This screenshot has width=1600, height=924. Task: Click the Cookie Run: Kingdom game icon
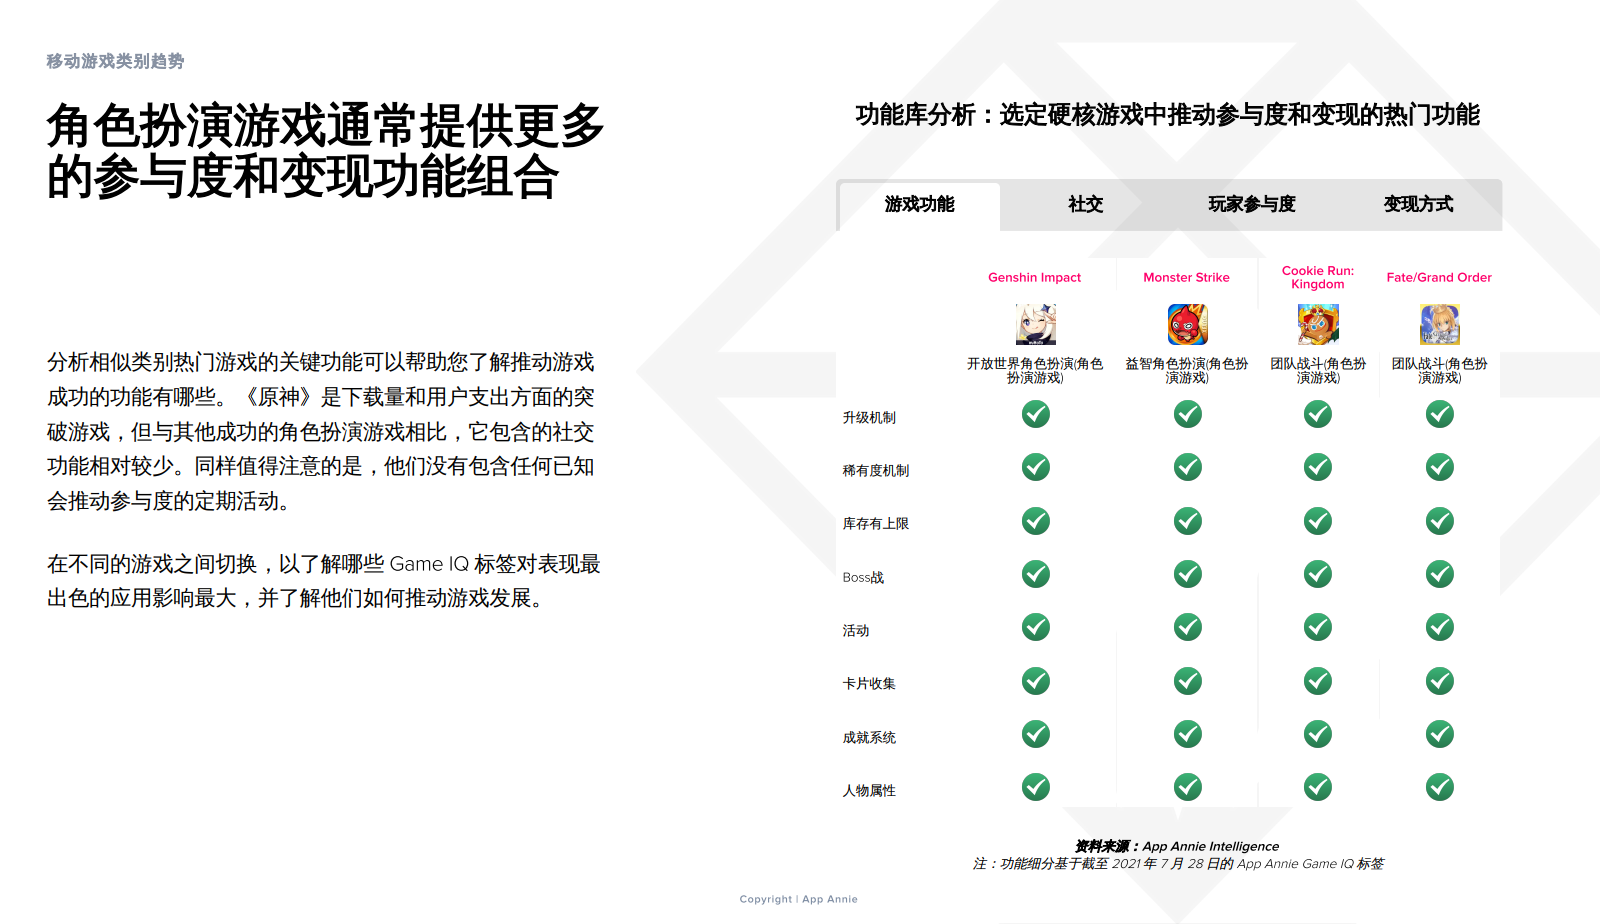click(x=1317, y=325)
